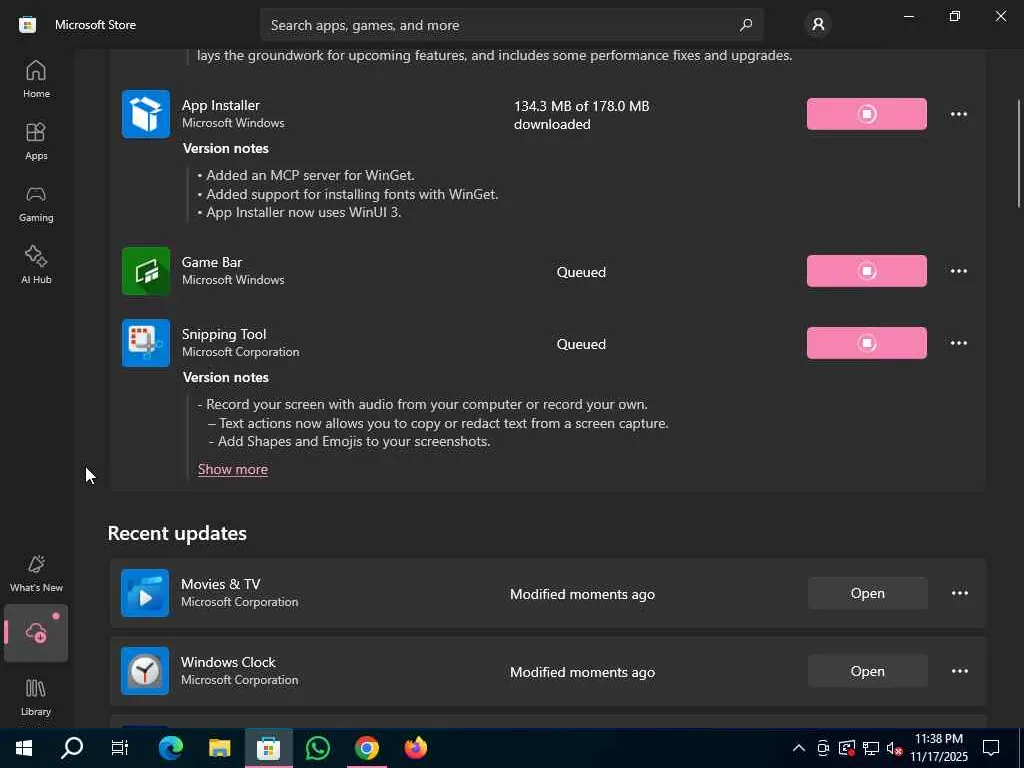
Task: Open the Windows Start menu
Action: [x=24, y=748]
